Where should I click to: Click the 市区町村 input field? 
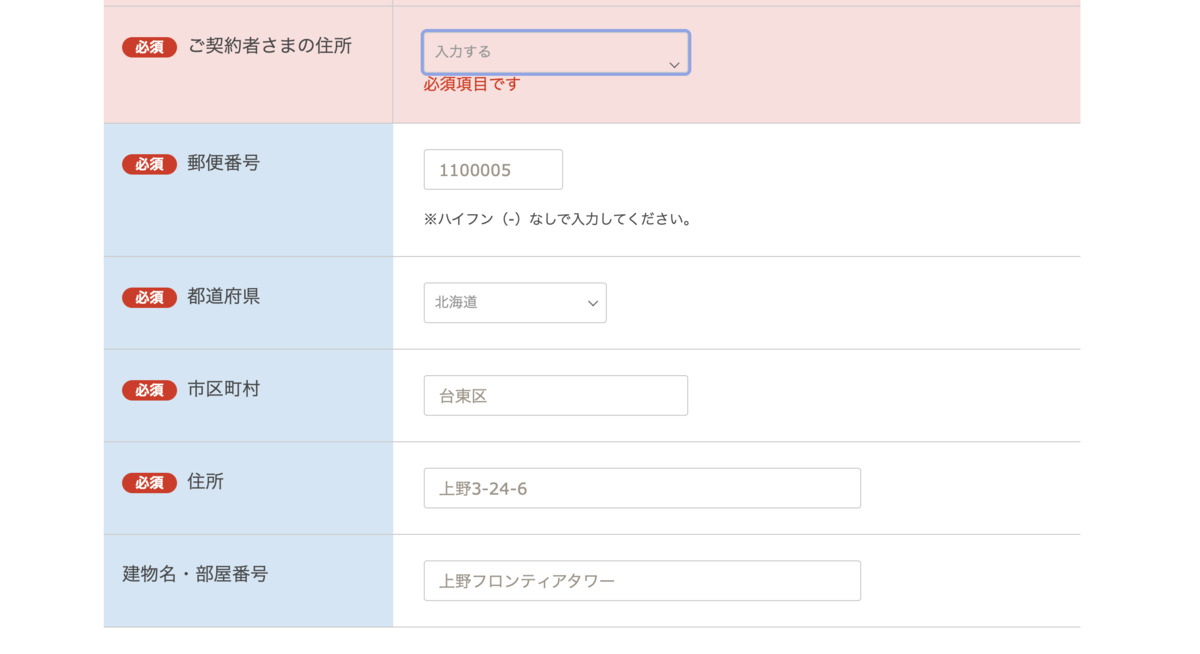[x=556, y=396]
